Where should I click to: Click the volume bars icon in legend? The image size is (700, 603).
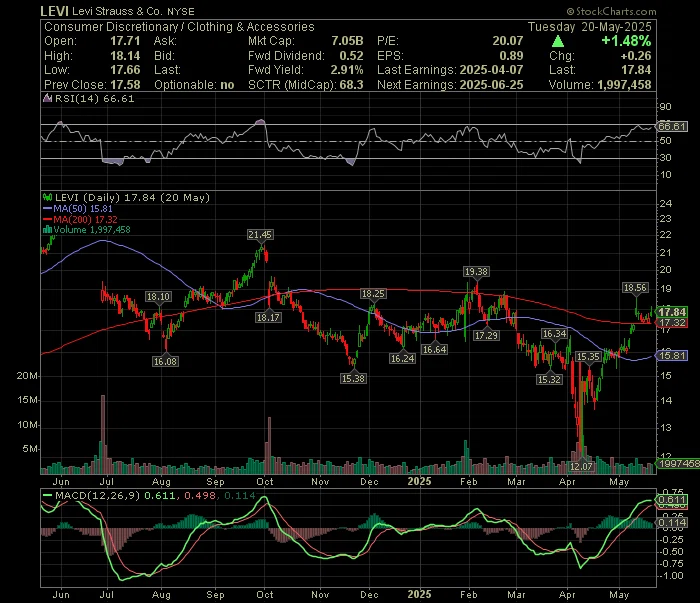(47, 230)
